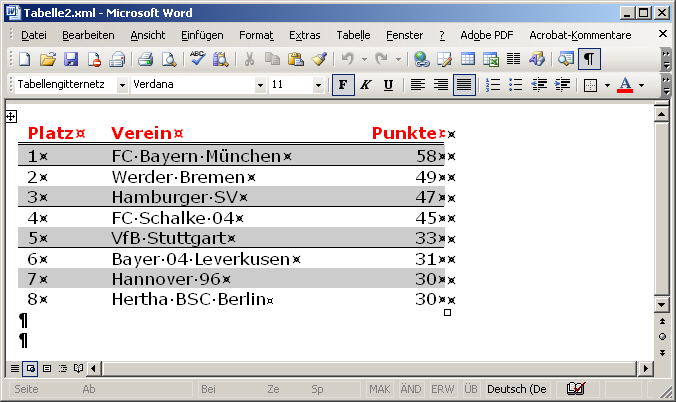This screenshot has width=676, height=402.
Task: Open the Bearbeiten menu
Action: (x=88, y=35)
